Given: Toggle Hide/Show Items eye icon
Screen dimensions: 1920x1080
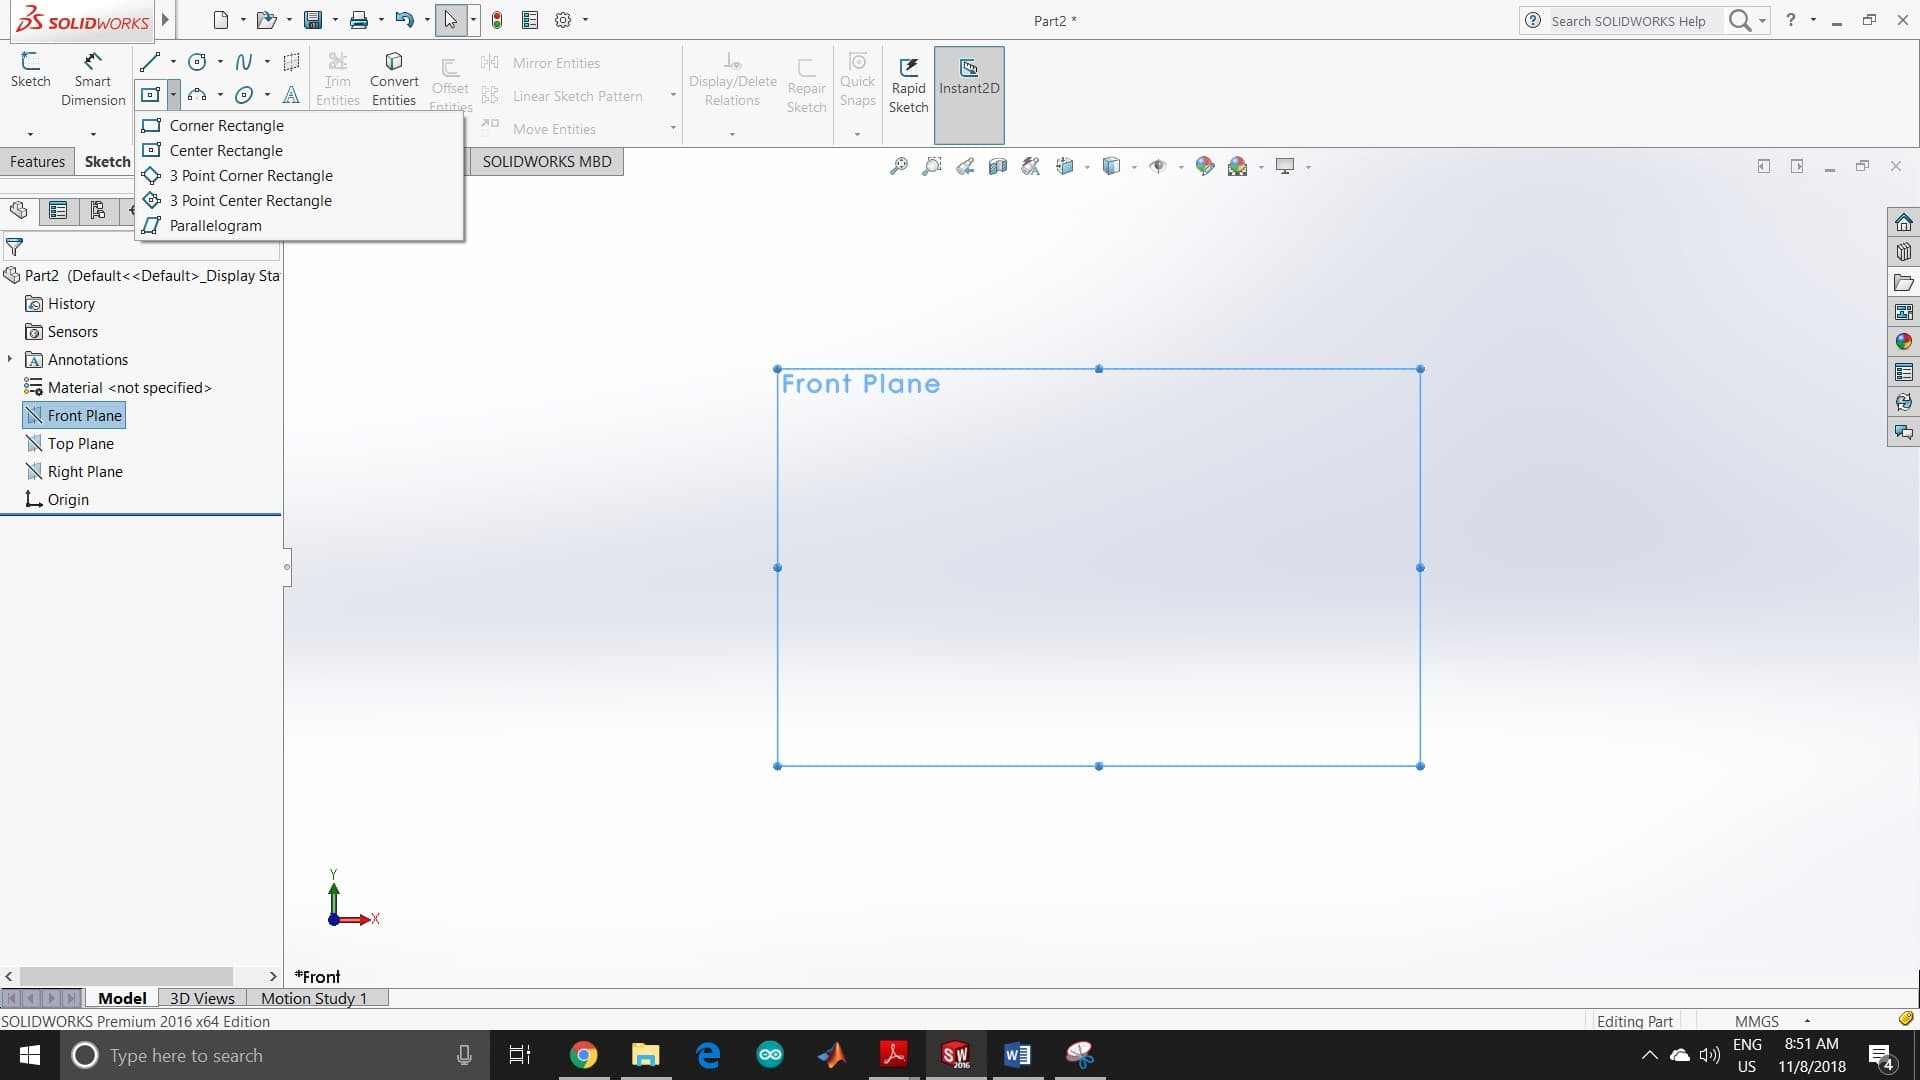Looking at the screenshot, I should pos(1158,167).
